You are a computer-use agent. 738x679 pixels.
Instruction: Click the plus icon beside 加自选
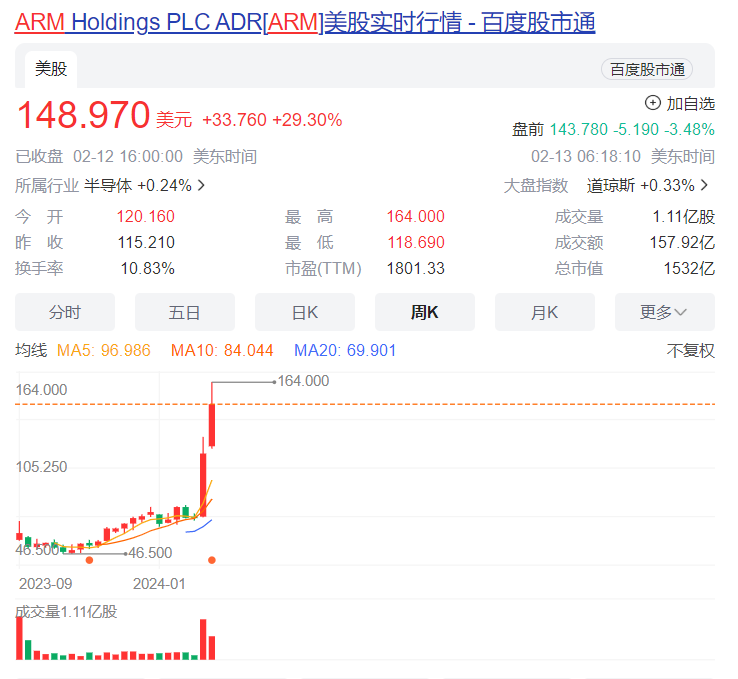(x=652, y=103)
